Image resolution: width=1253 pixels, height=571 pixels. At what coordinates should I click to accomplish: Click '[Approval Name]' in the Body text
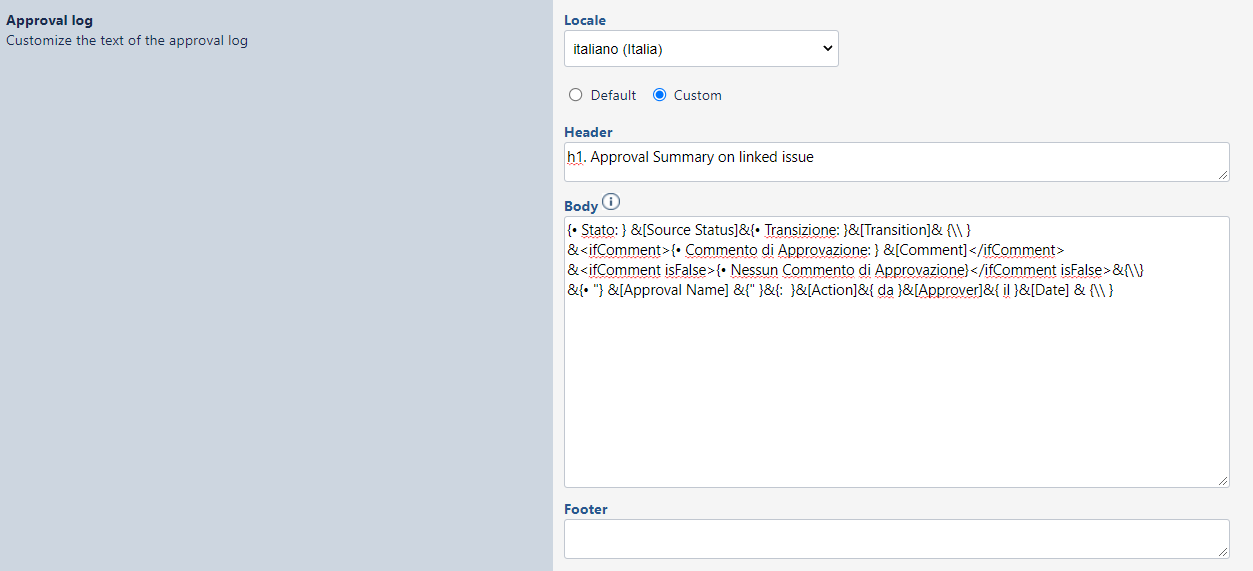[x=668, y=290]
